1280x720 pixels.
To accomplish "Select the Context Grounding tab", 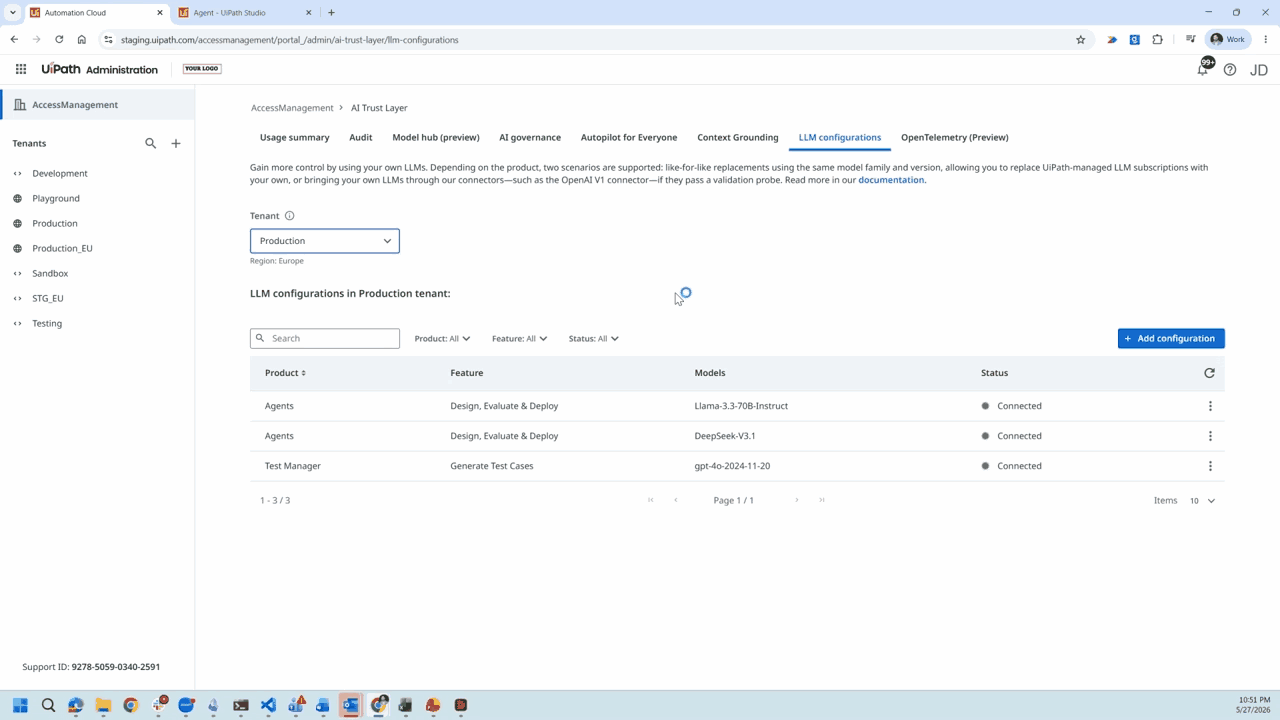I will pyautogui.click(x=738, y=138).
